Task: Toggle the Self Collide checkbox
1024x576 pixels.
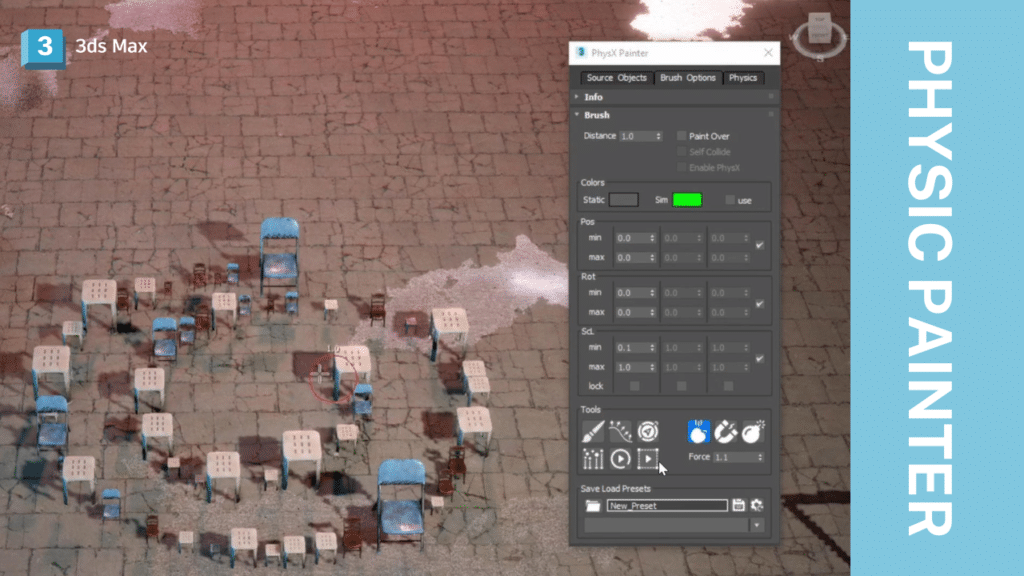Action: click(682, 152)
